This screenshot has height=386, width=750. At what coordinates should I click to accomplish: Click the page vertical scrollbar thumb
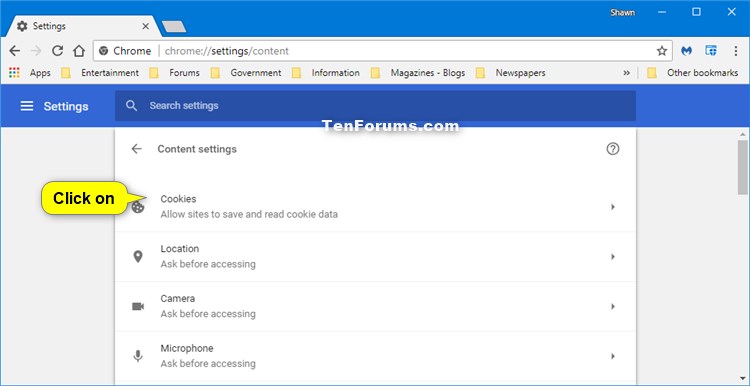tap(742, 168)
